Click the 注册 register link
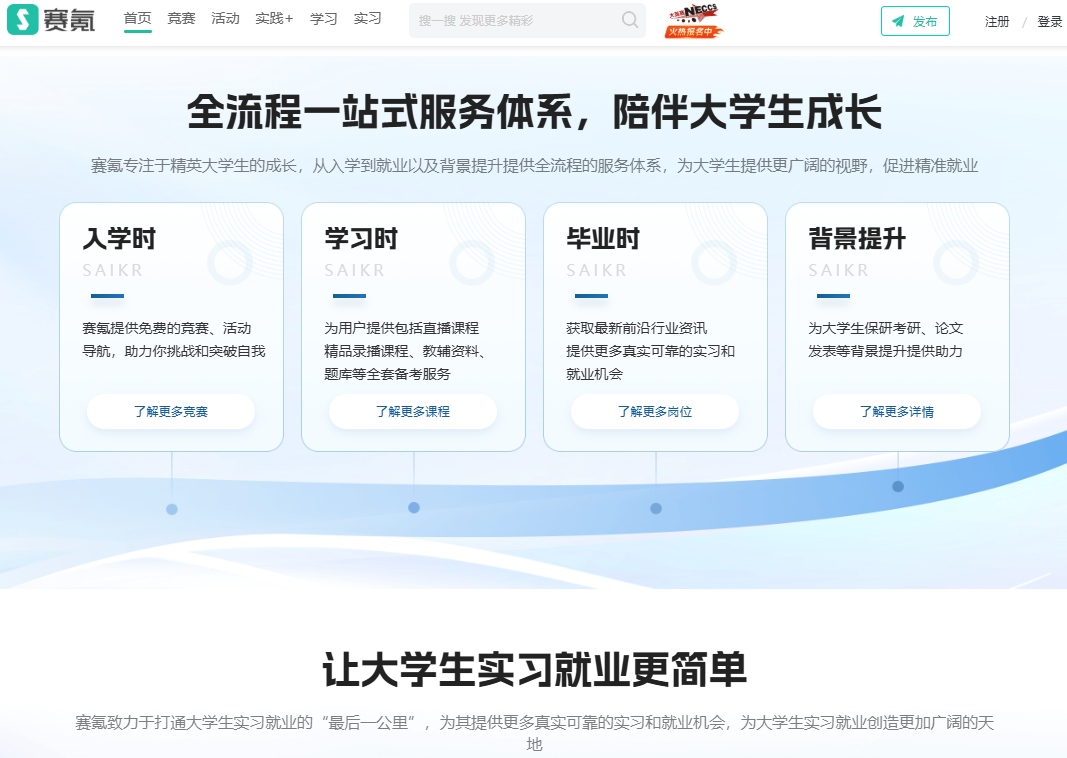This screenshot has height=758, width=1067. click(997, 22)
